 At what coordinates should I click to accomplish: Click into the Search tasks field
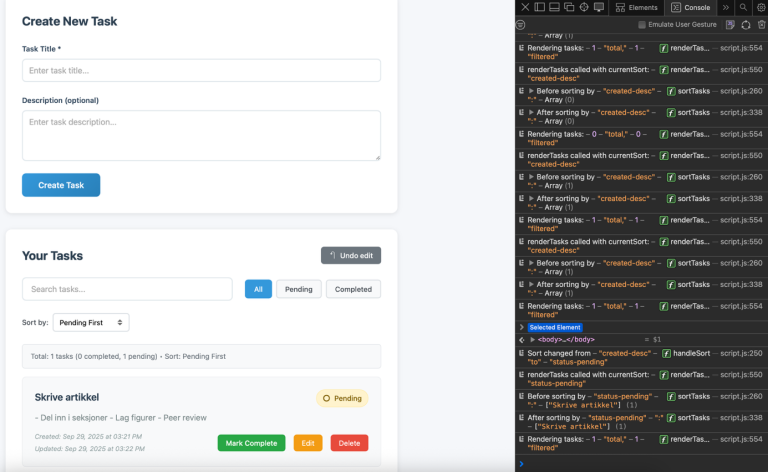coord(127,289)
